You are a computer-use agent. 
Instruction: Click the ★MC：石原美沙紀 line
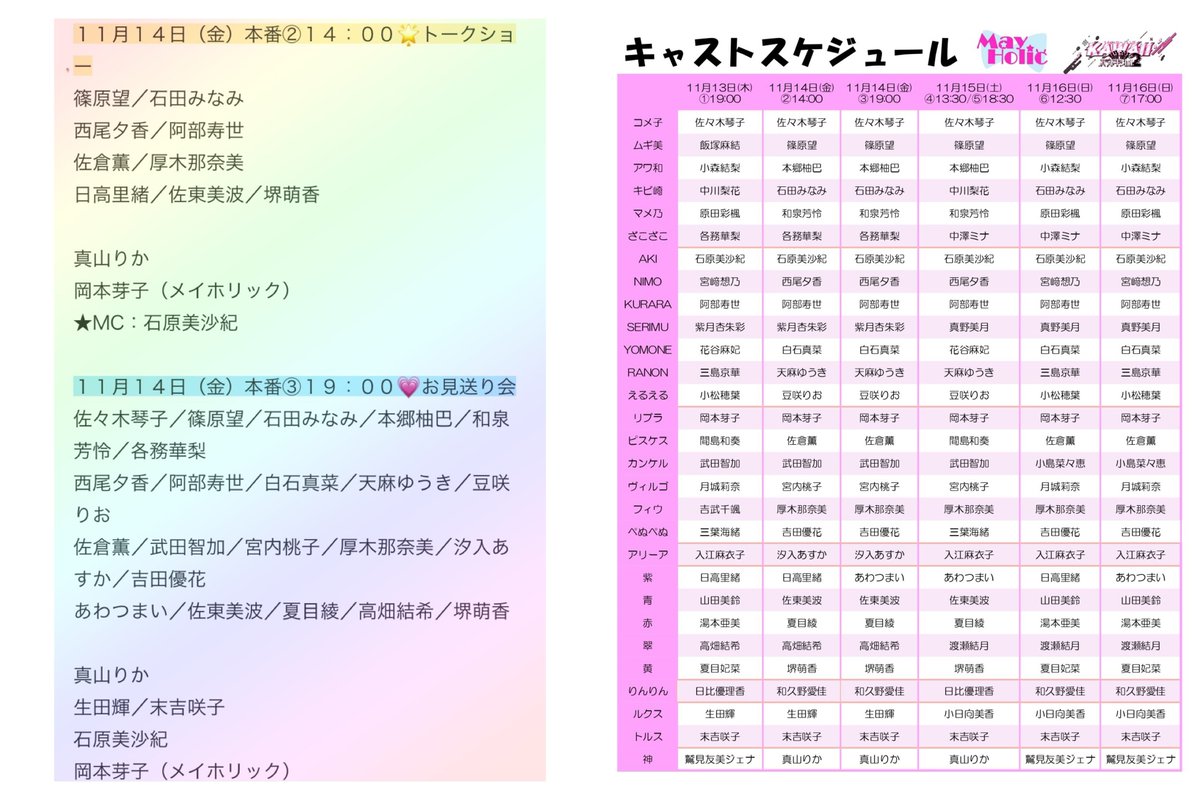(x=156, y=323)
